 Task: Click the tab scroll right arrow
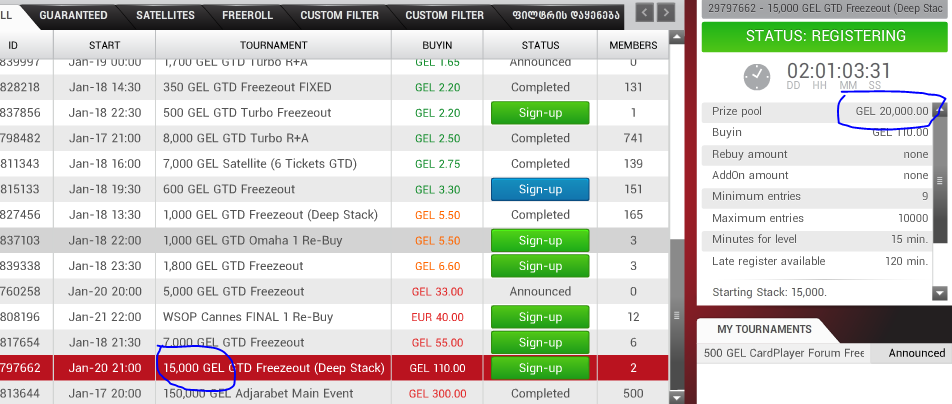[x=667, y=13]
